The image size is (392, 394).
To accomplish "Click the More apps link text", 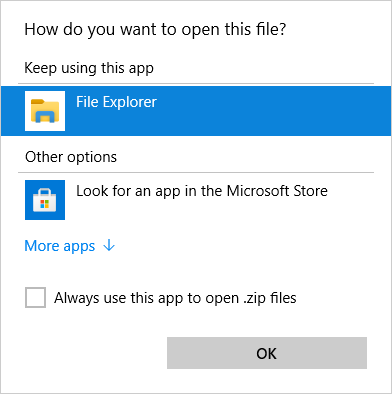I will click(x=60, y=246).
